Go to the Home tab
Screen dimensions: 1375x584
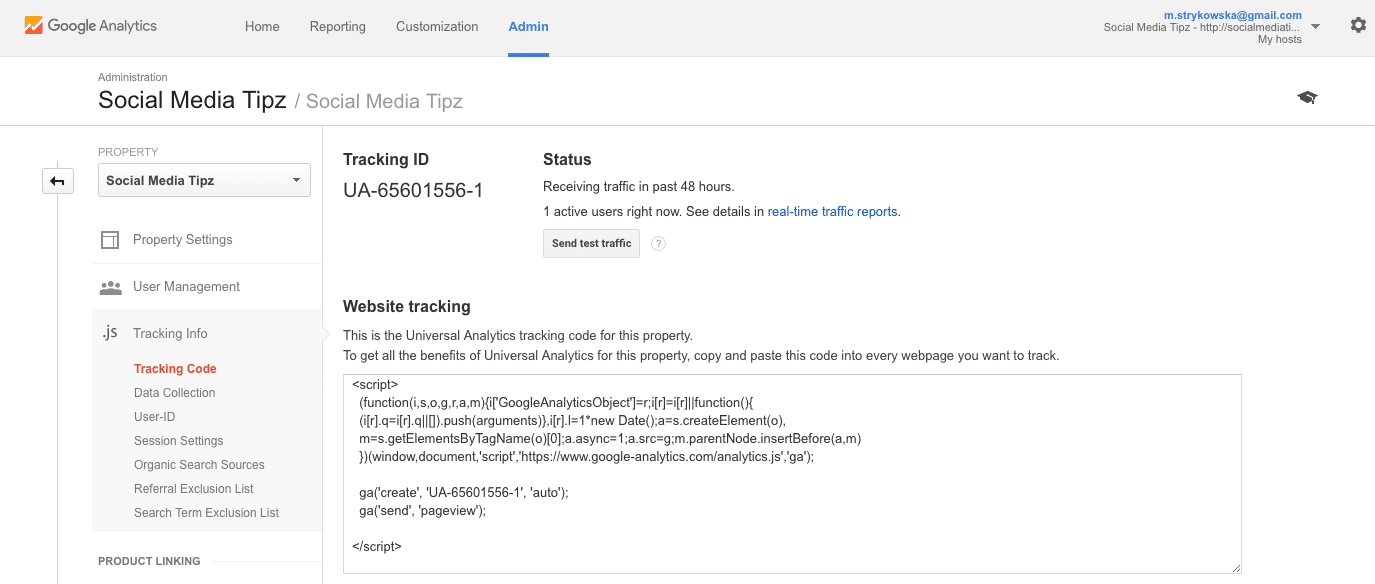262,27
